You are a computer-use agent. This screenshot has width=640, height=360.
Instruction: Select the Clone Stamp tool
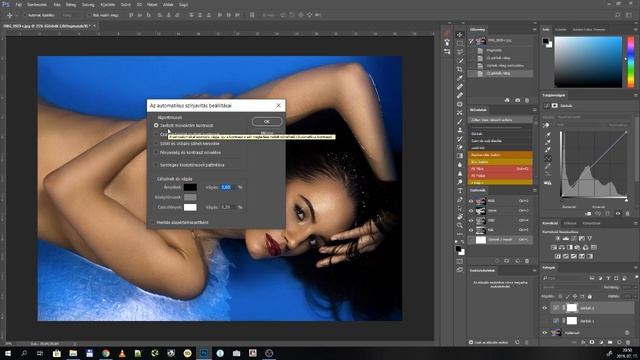(460, 130)
